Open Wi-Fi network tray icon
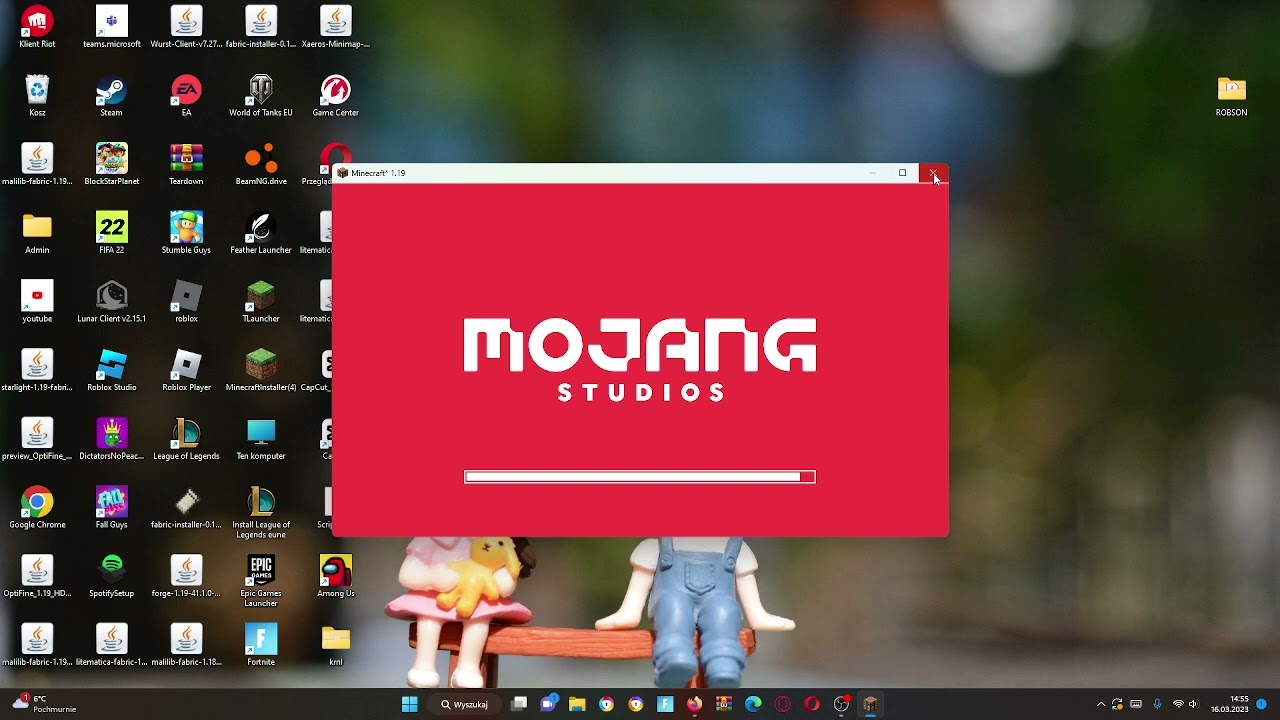1280x720 pixels. pyautogui.click(x=1178, y=704)
